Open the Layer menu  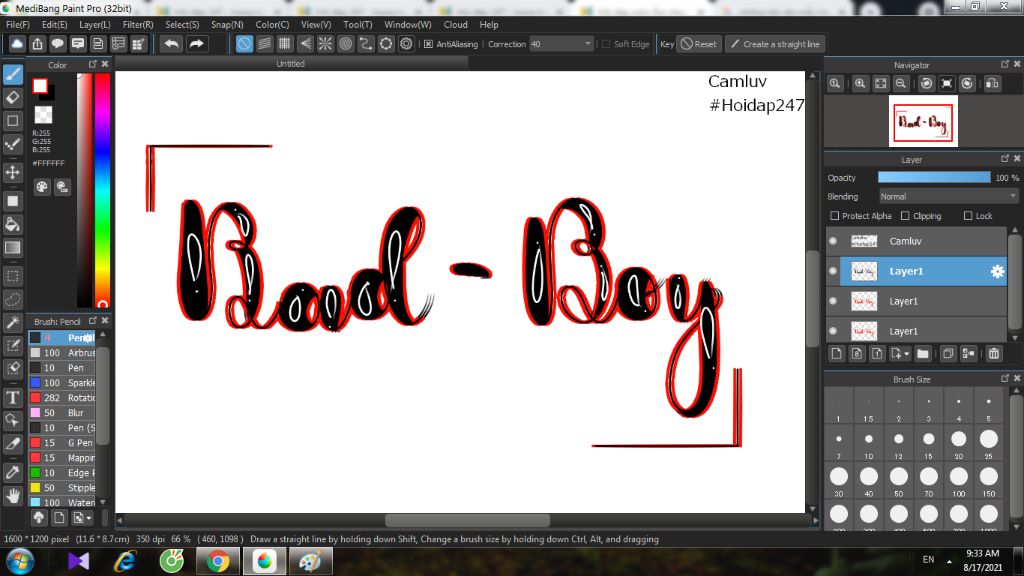95,25
